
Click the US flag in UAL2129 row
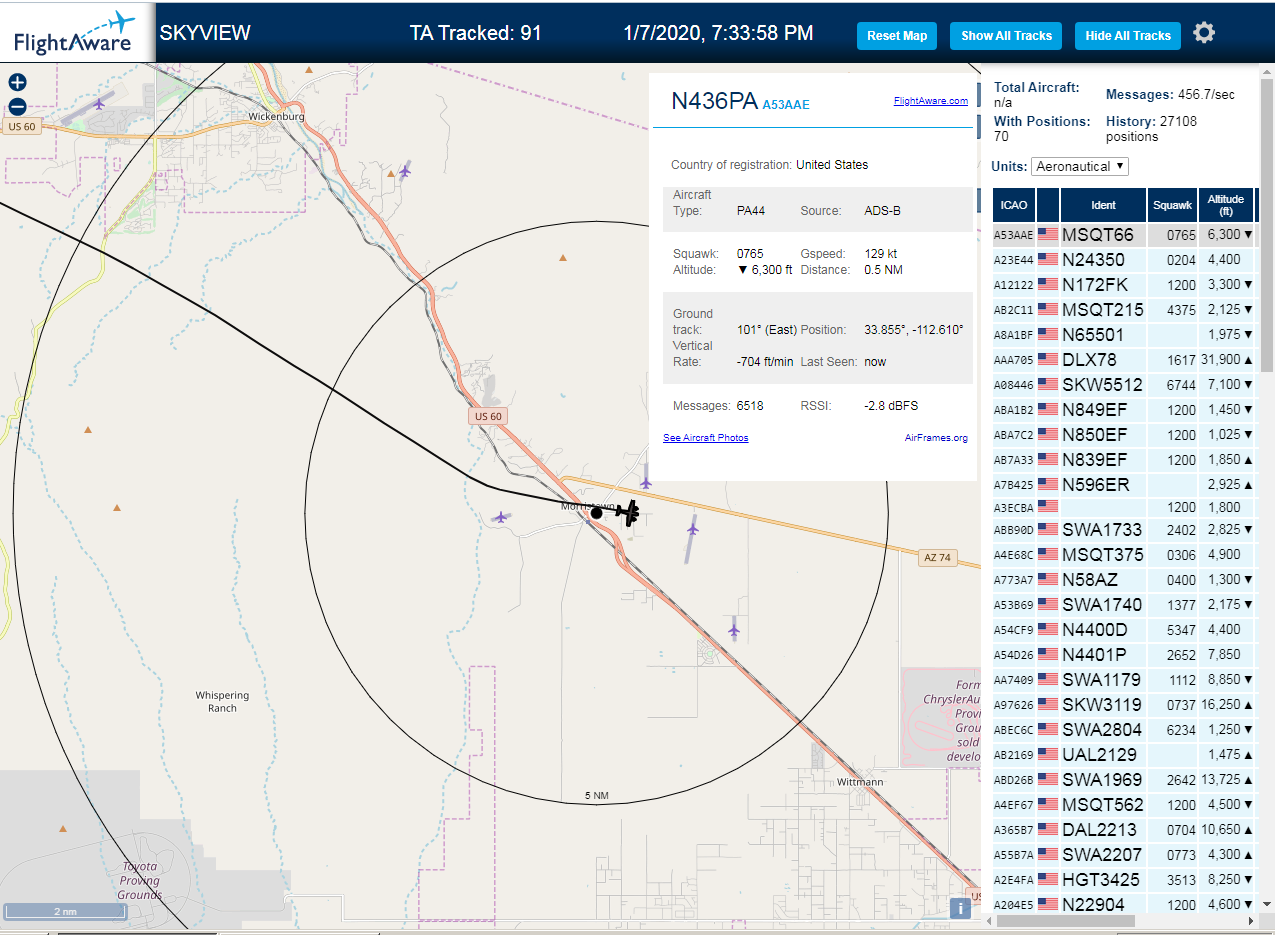coord(1048,755)
